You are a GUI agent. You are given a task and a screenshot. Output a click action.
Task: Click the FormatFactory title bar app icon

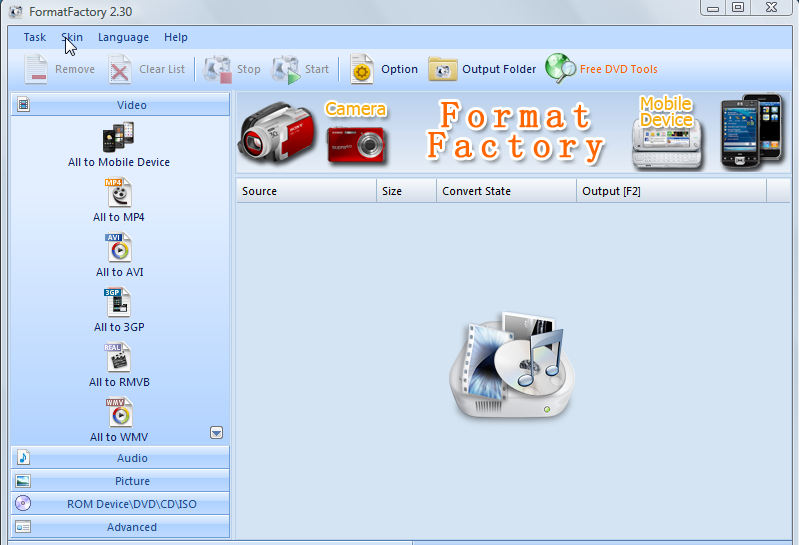(x=16, y=11)
